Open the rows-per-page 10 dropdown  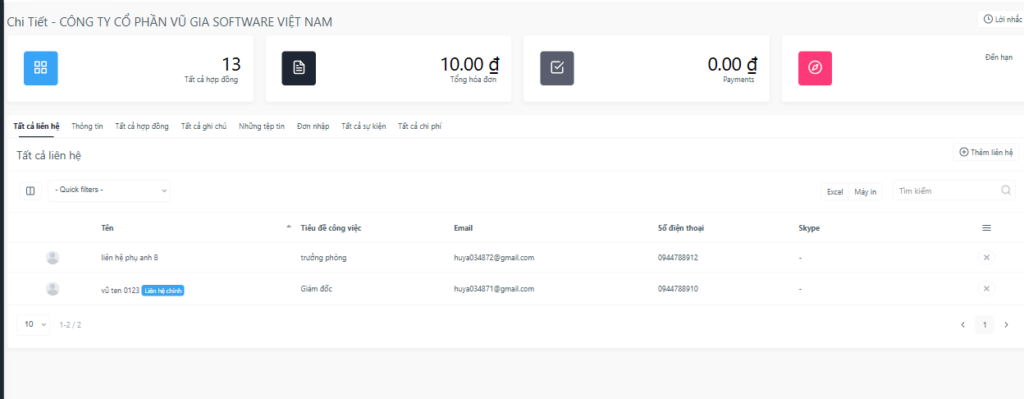click(x=33, y=325)
